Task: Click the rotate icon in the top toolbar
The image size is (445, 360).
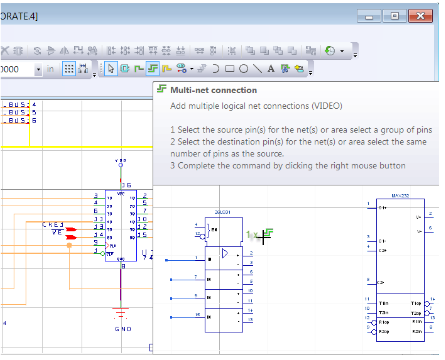Action: click(37, 51)
